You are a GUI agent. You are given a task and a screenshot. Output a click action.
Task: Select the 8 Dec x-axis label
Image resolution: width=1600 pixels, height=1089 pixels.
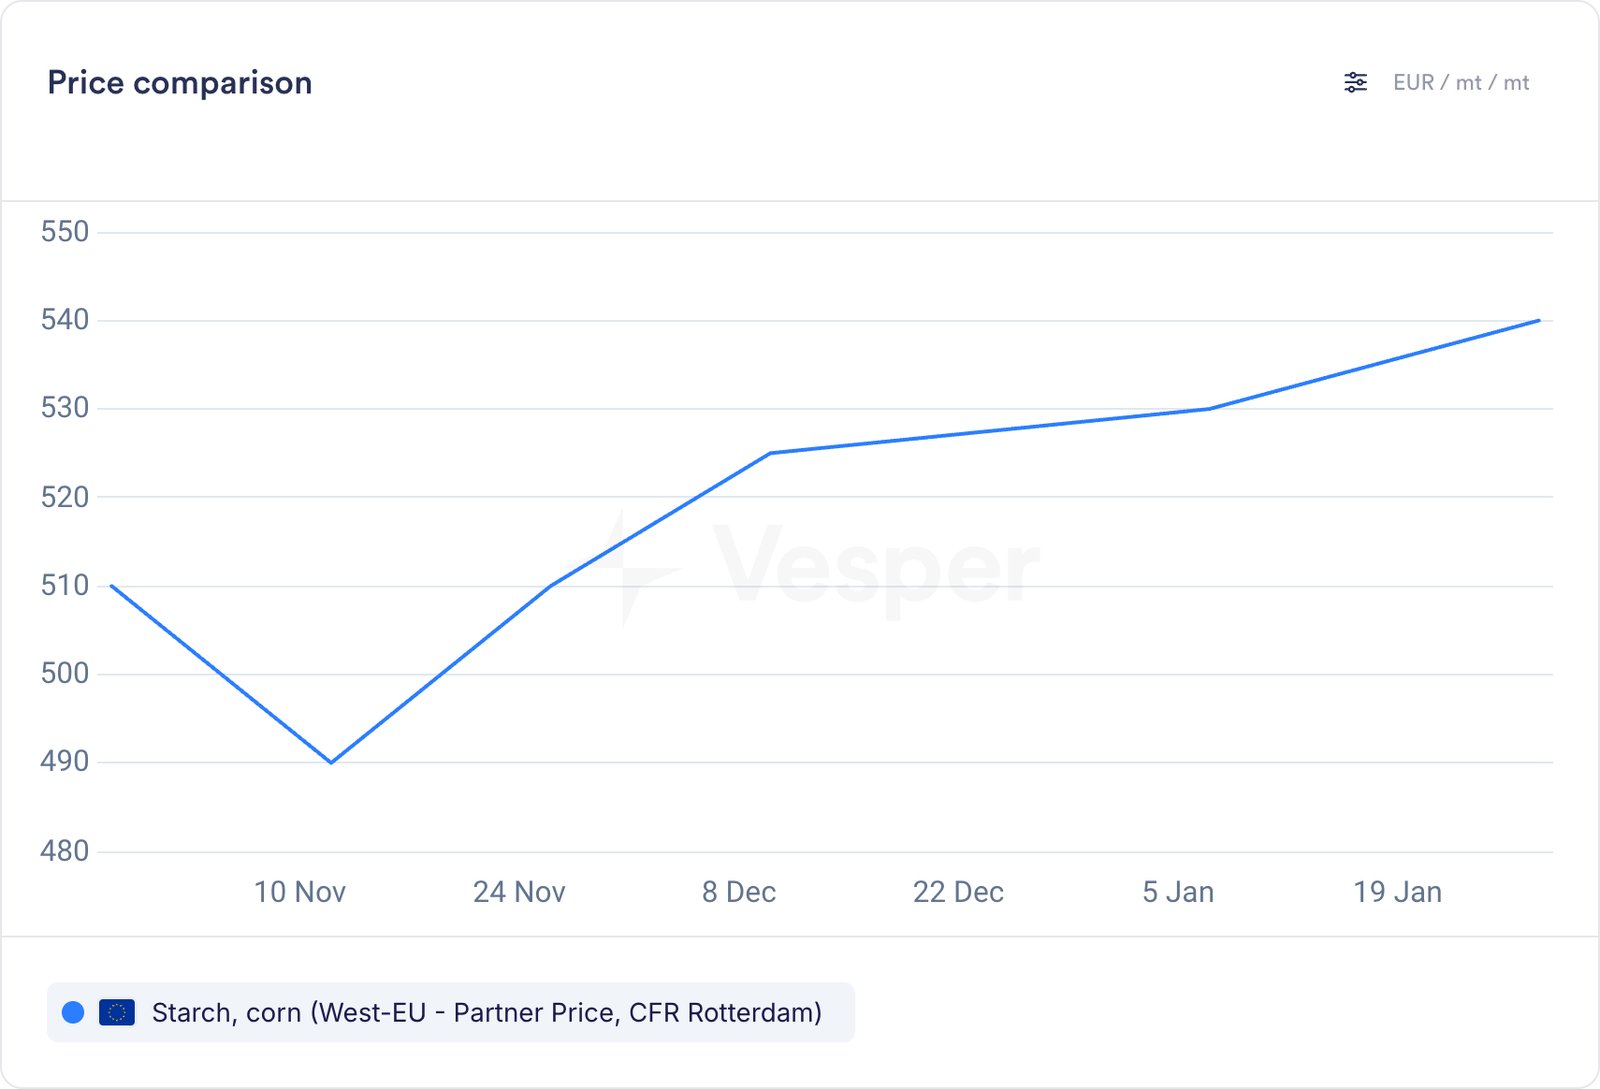(x=739, y=892)
